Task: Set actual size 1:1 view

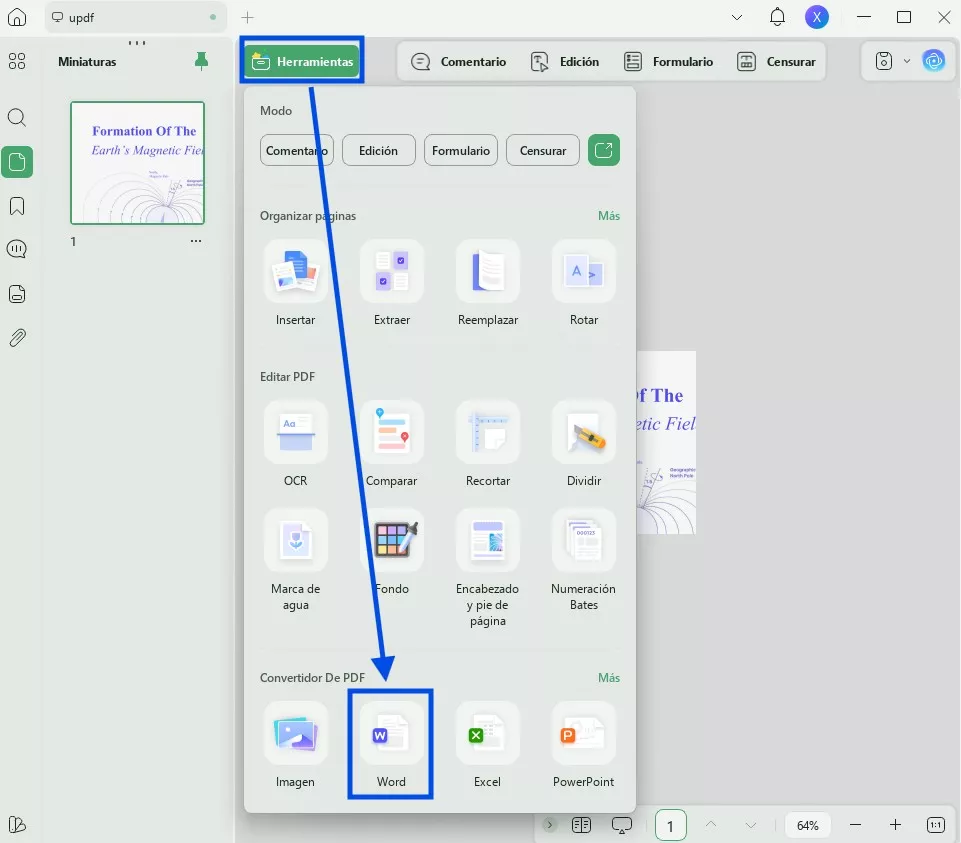Action: point(936,825)
